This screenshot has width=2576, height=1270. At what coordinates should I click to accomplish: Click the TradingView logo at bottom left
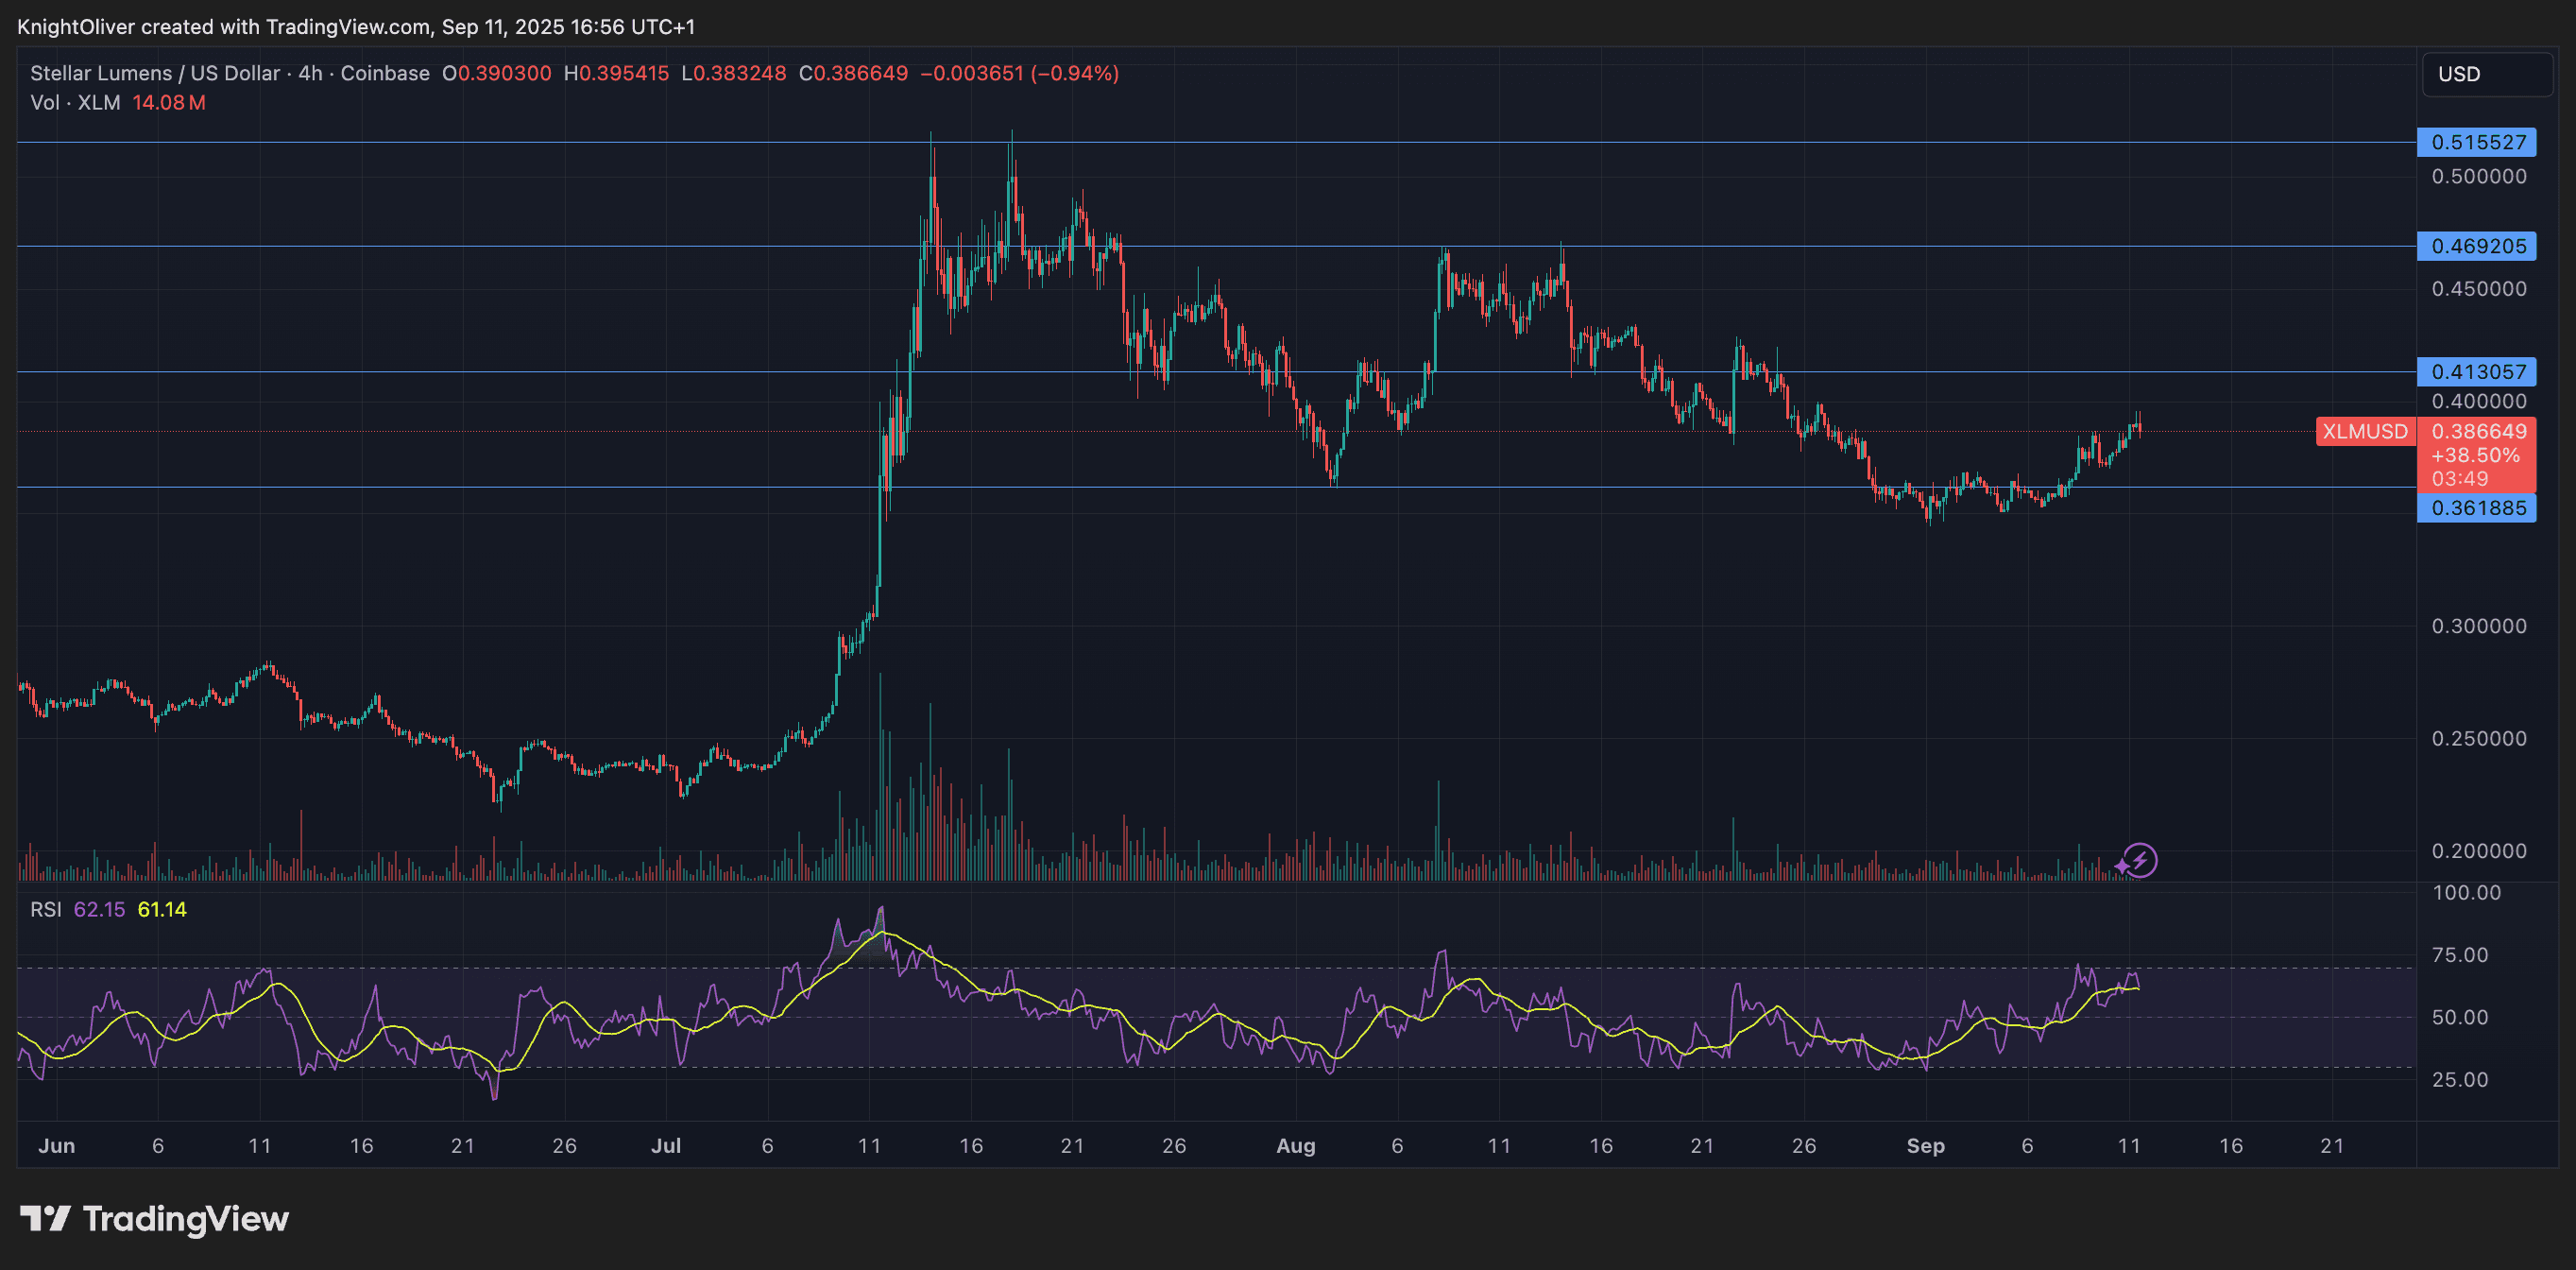click(155, 1219)
